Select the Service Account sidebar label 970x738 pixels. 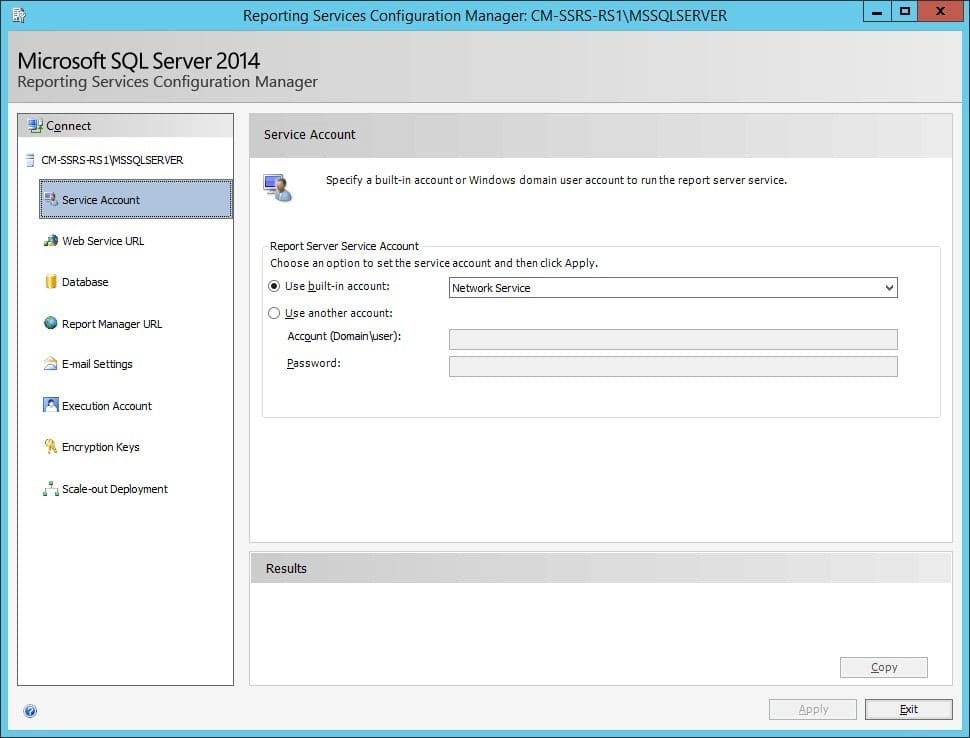click(101, 200)
